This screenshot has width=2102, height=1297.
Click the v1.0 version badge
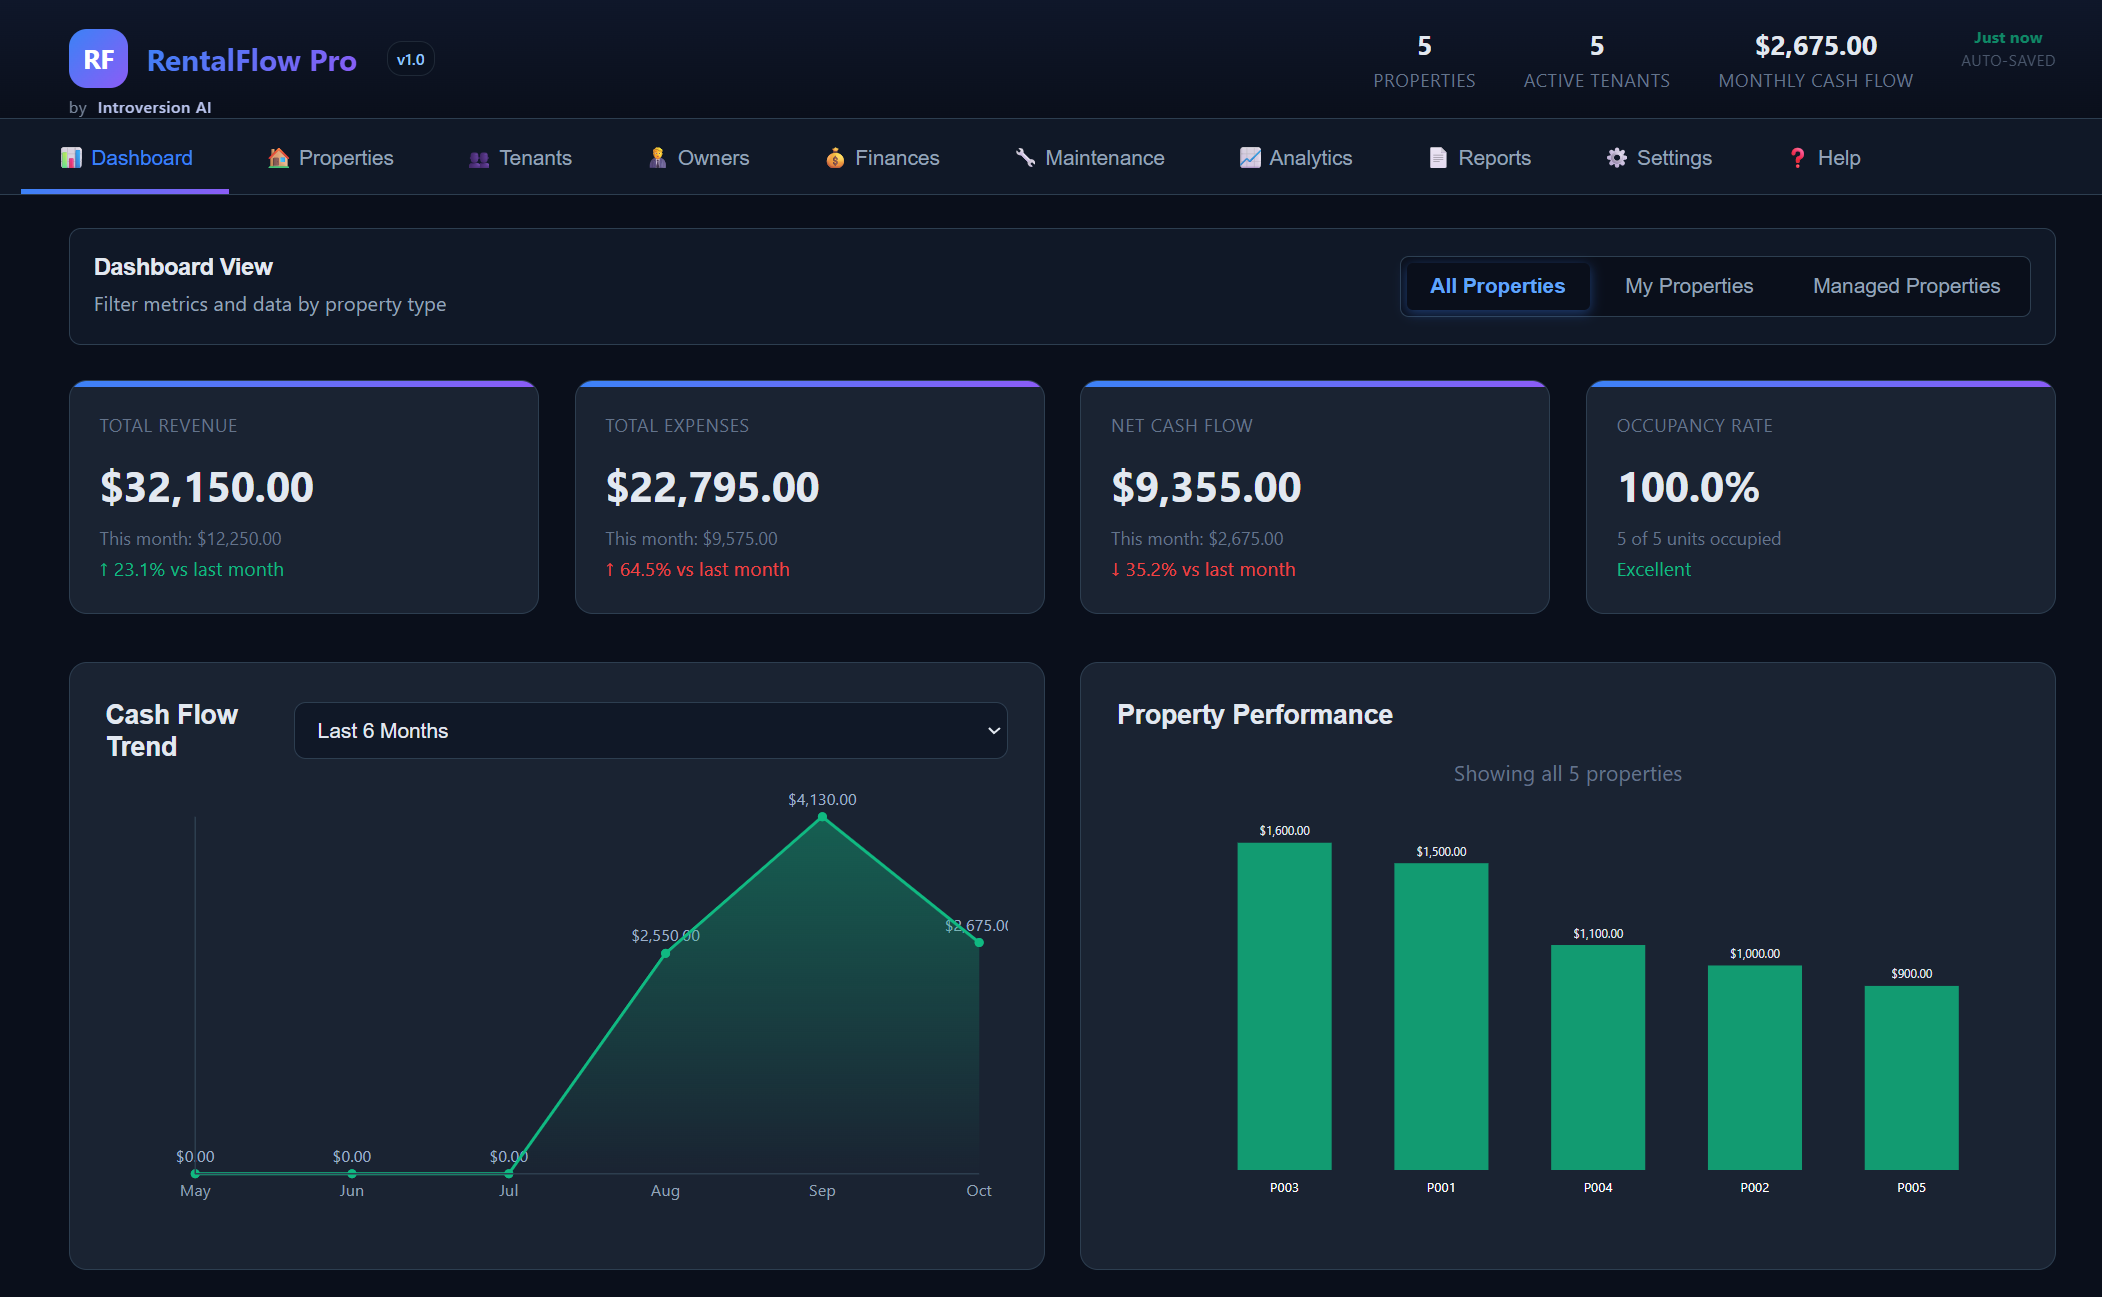tap(410, 59)
